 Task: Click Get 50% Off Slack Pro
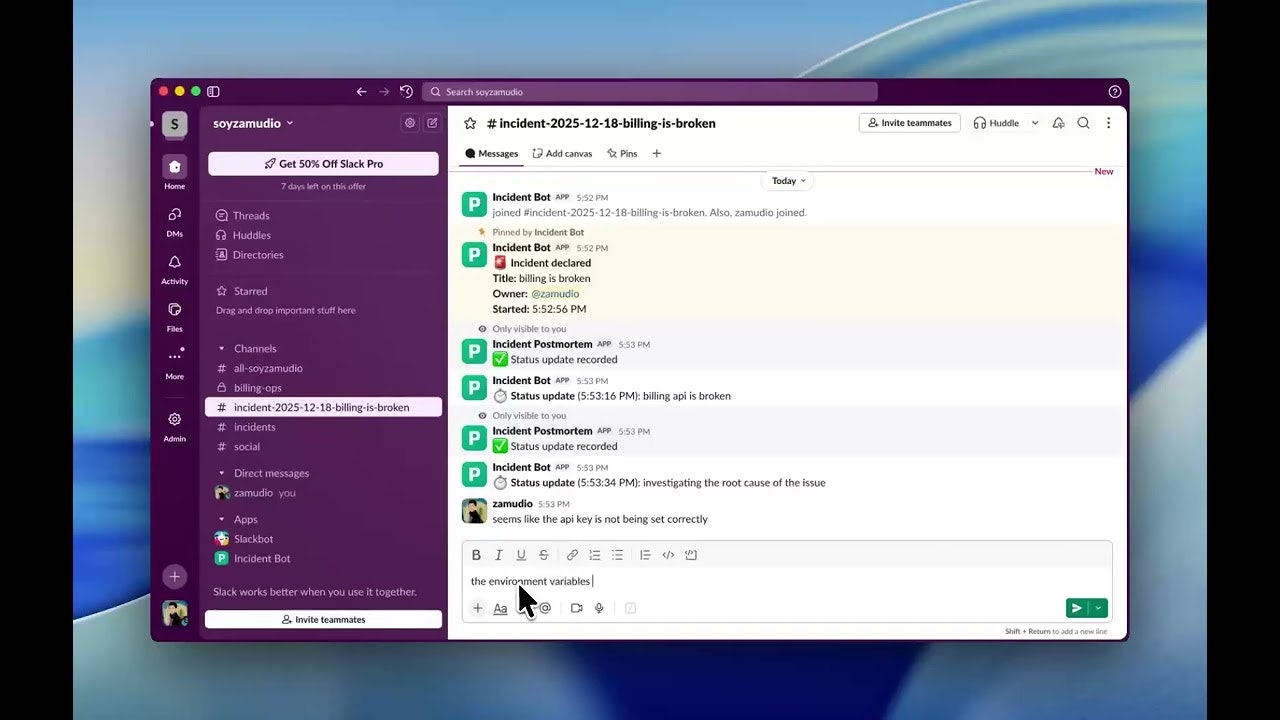[x=323, y=164]
